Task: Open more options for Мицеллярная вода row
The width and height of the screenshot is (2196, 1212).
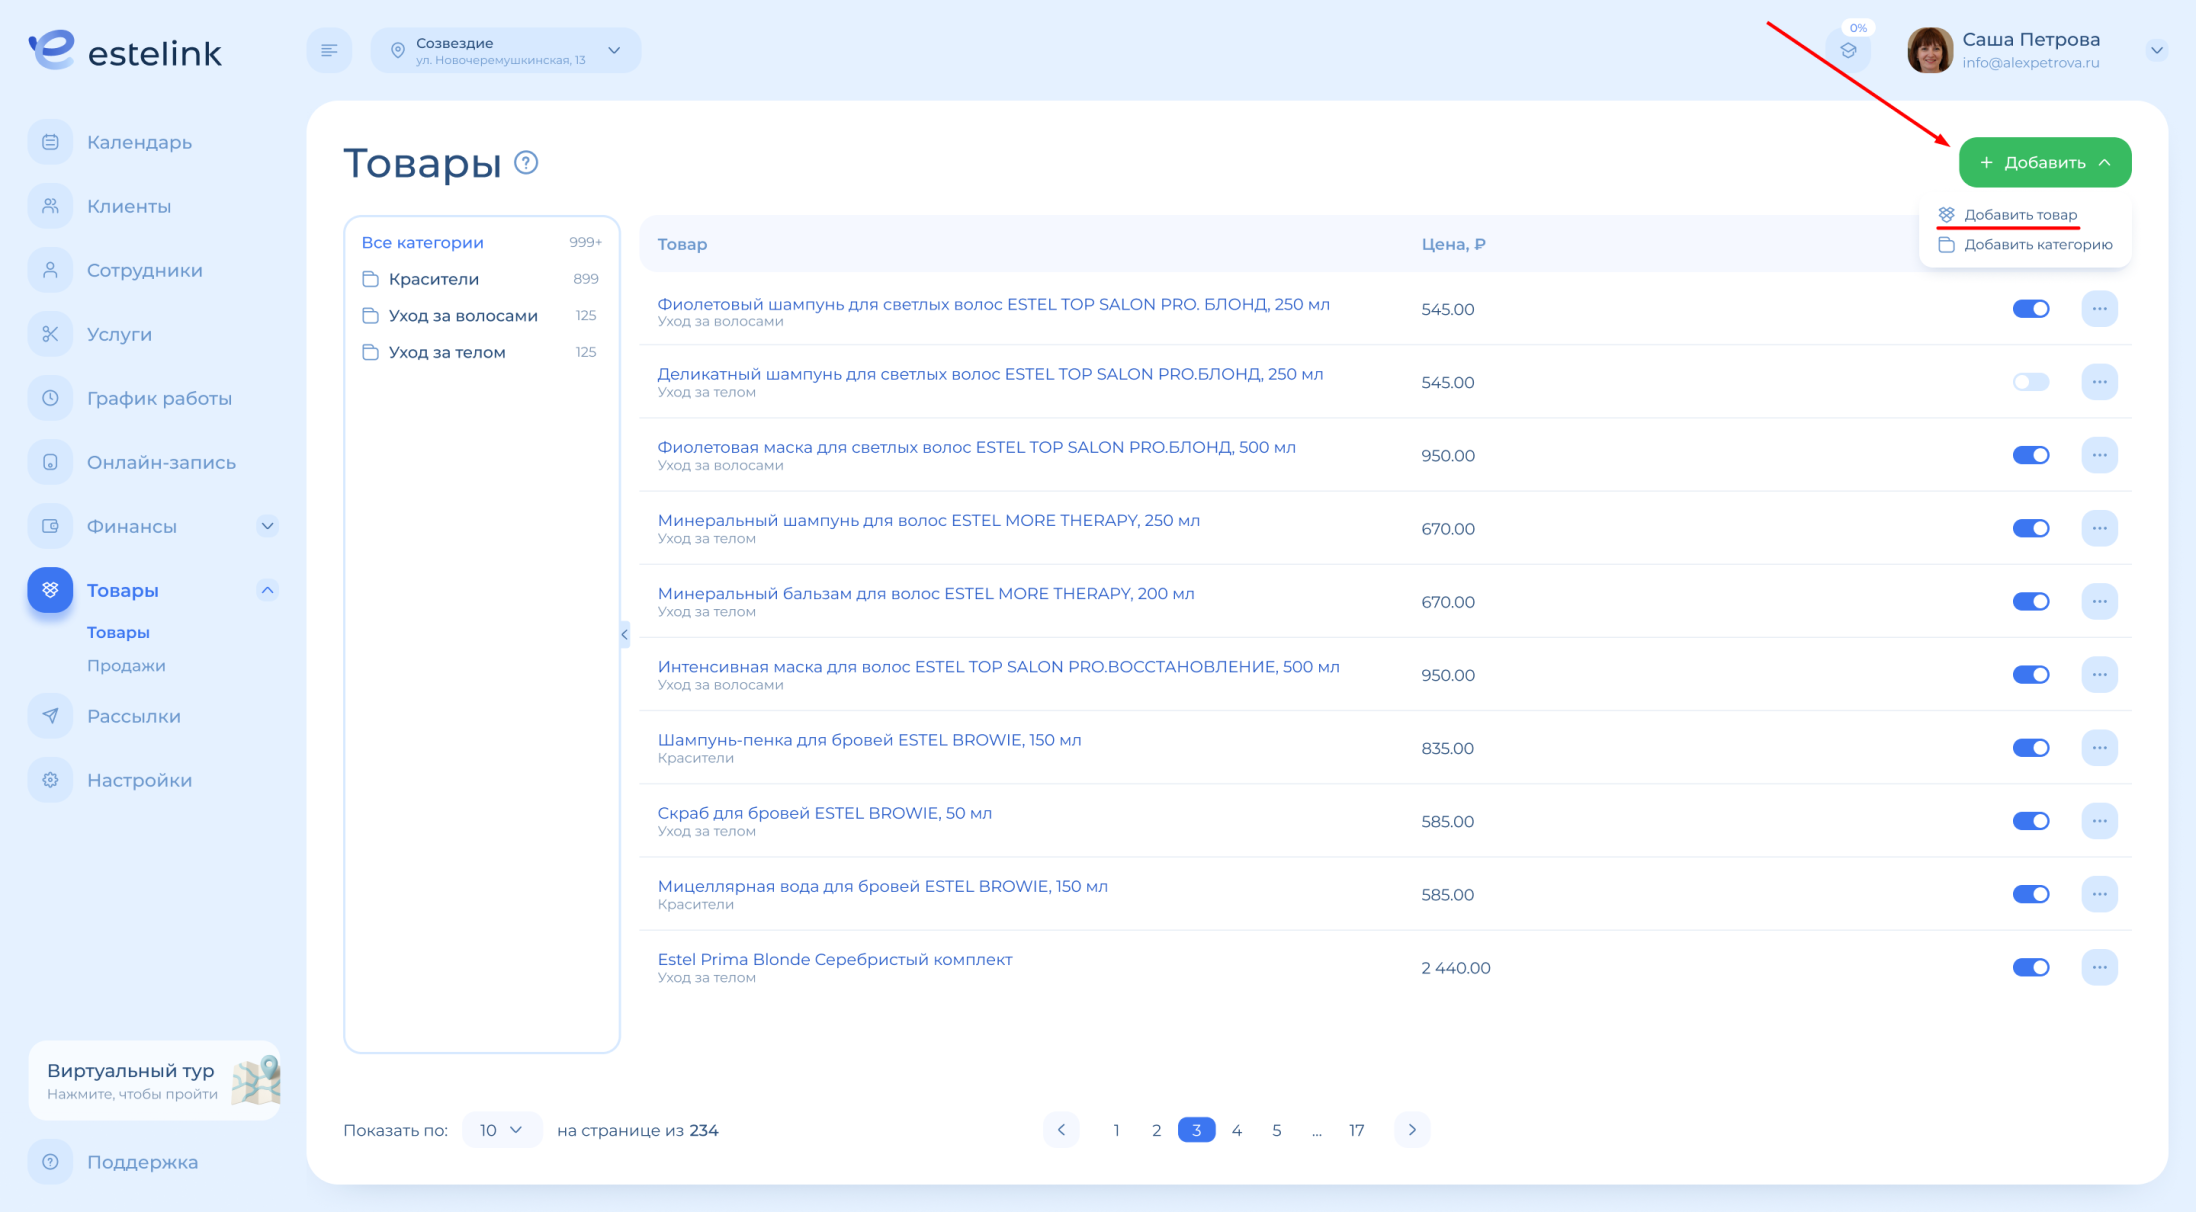Action: point(2099,894)
